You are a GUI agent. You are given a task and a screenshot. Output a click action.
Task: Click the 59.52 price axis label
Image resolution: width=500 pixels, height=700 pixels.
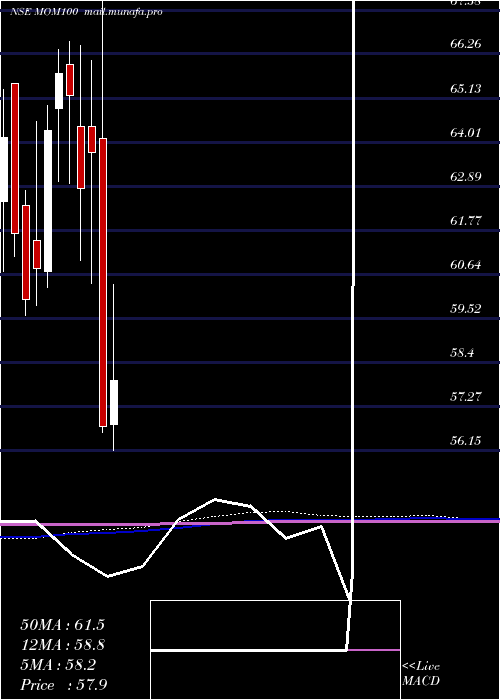pos(465,308)
